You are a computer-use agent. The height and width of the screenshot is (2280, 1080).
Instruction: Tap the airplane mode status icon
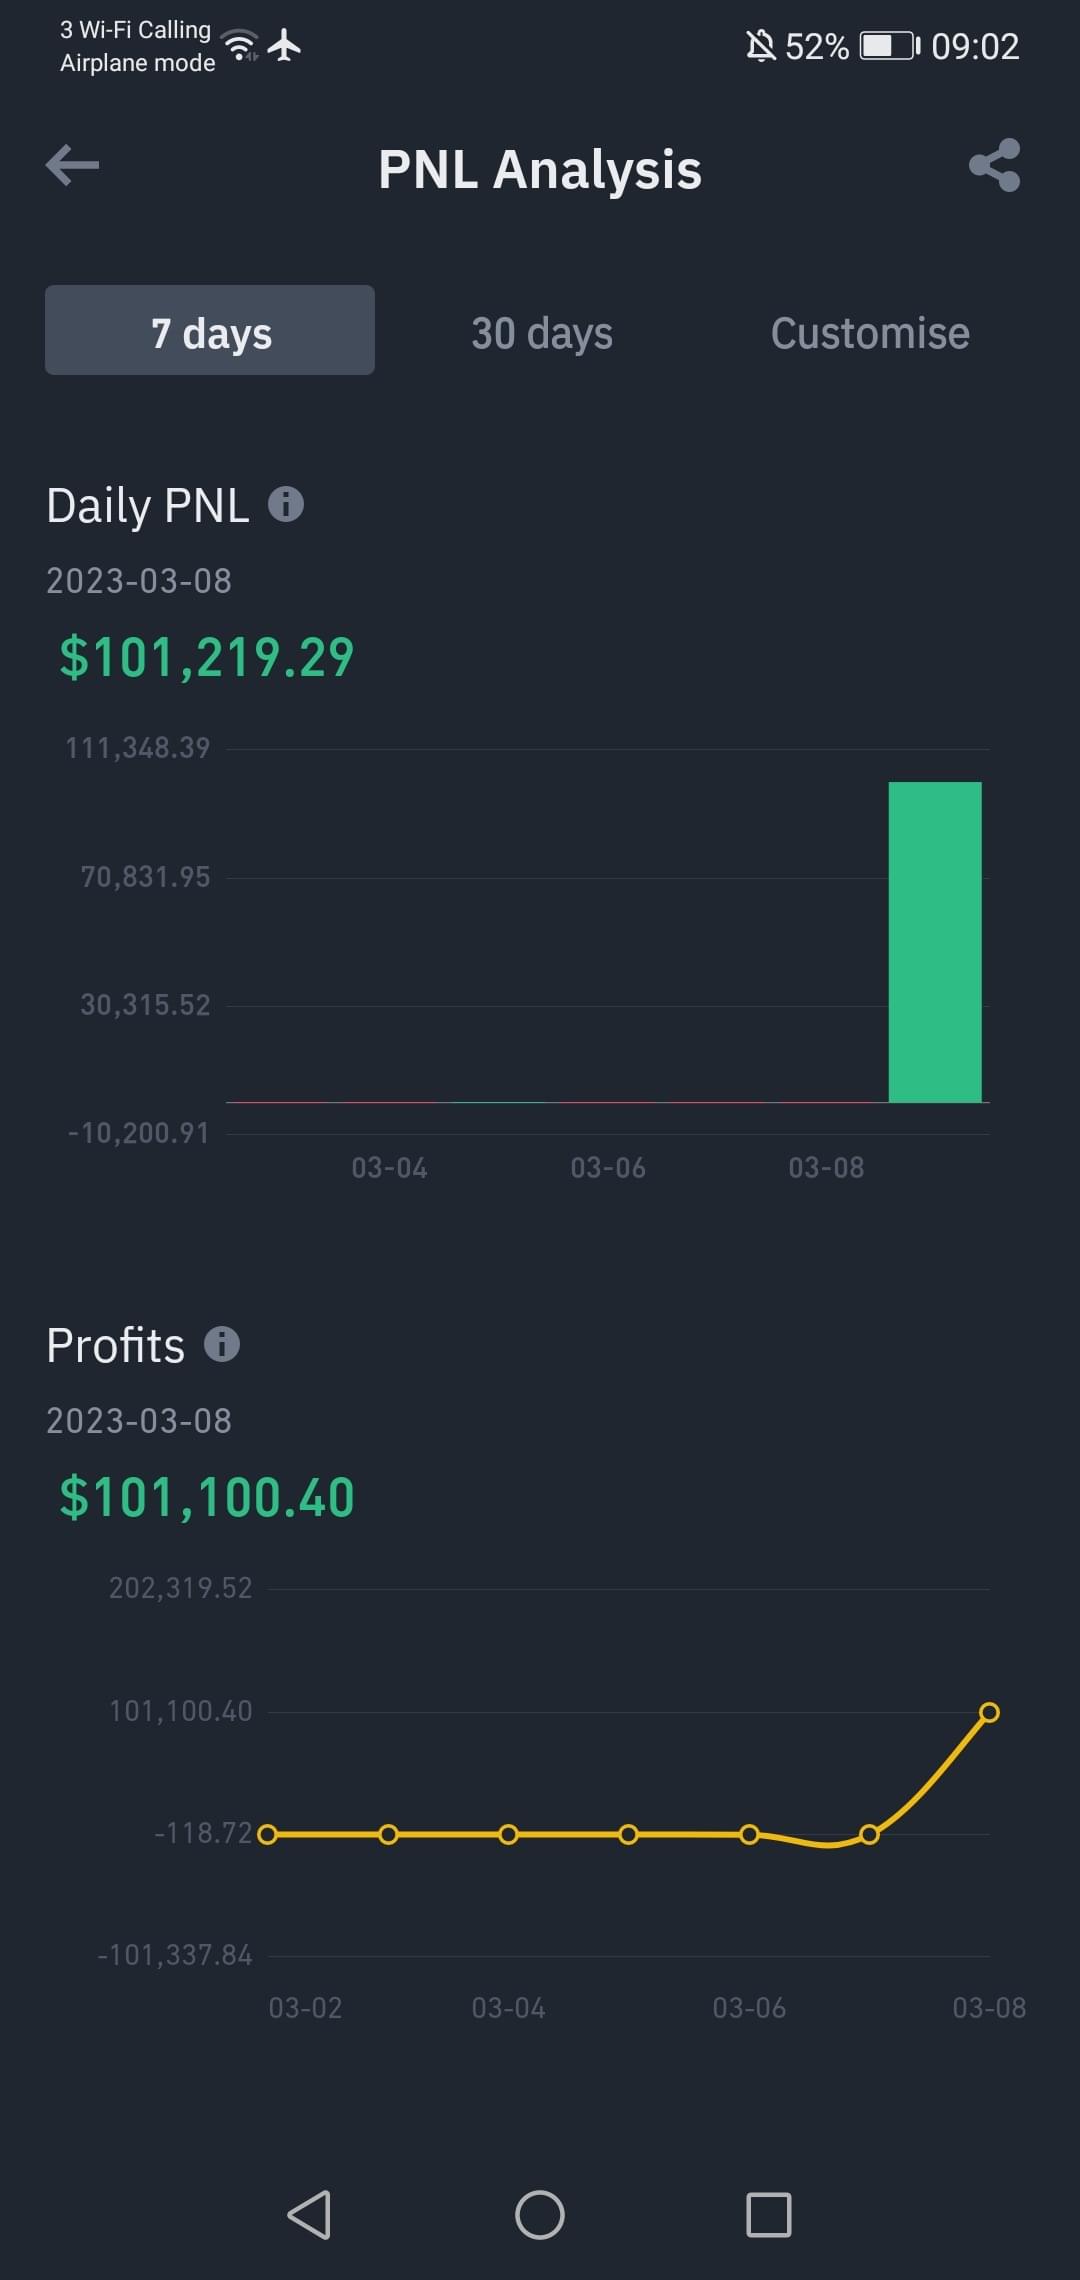pos(285,45)
